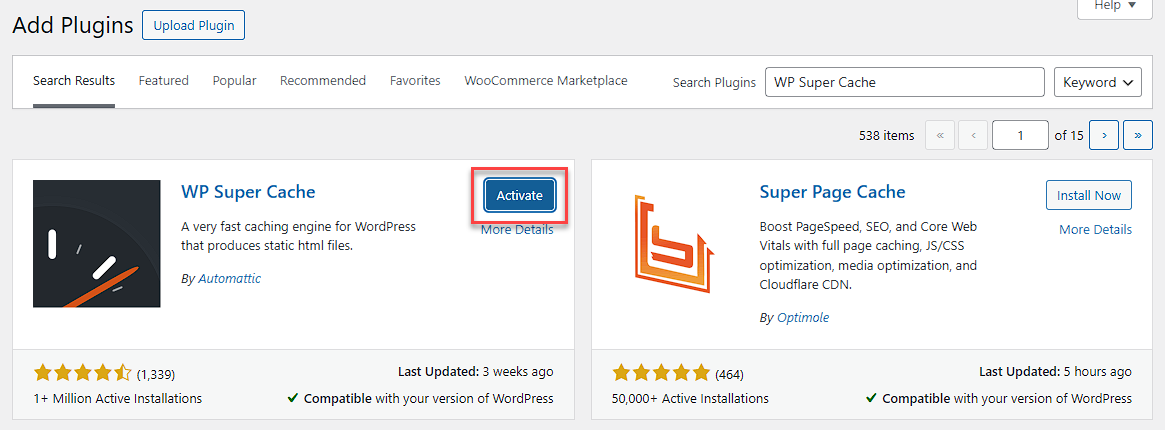Expand the Keyword search type dropdown
The height and width of the screenshot is (430, 1165).
(1097, 82)
